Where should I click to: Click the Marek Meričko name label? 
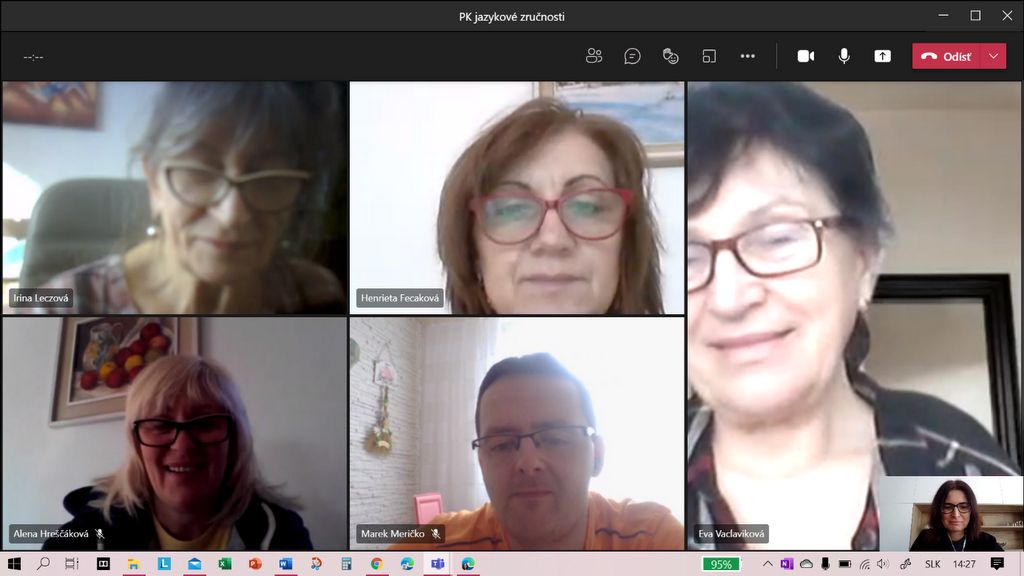(x=392, y=534)
